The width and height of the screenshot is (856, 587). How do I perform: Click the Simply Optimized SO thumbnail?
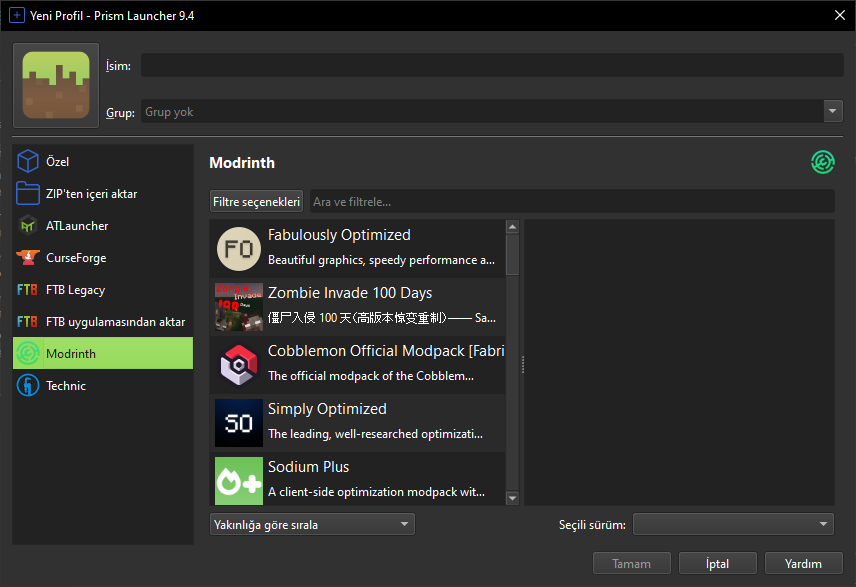pos(239,423)
